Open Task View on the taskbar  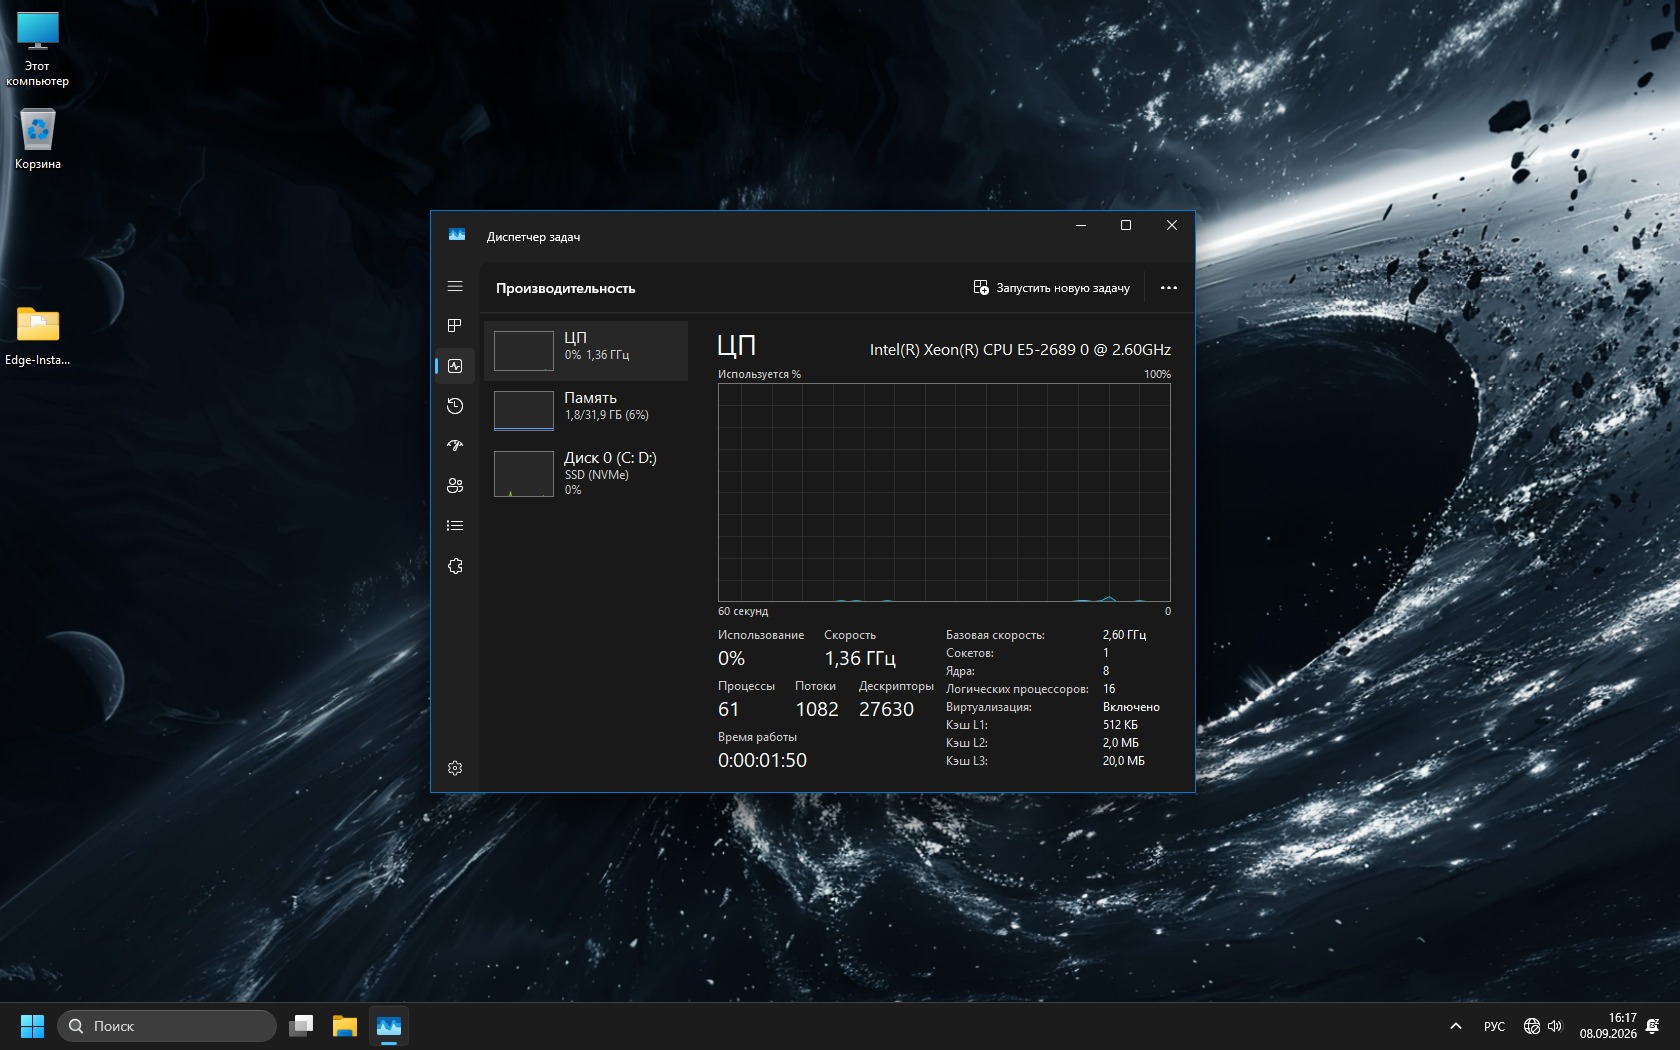tap(301, 1026)
